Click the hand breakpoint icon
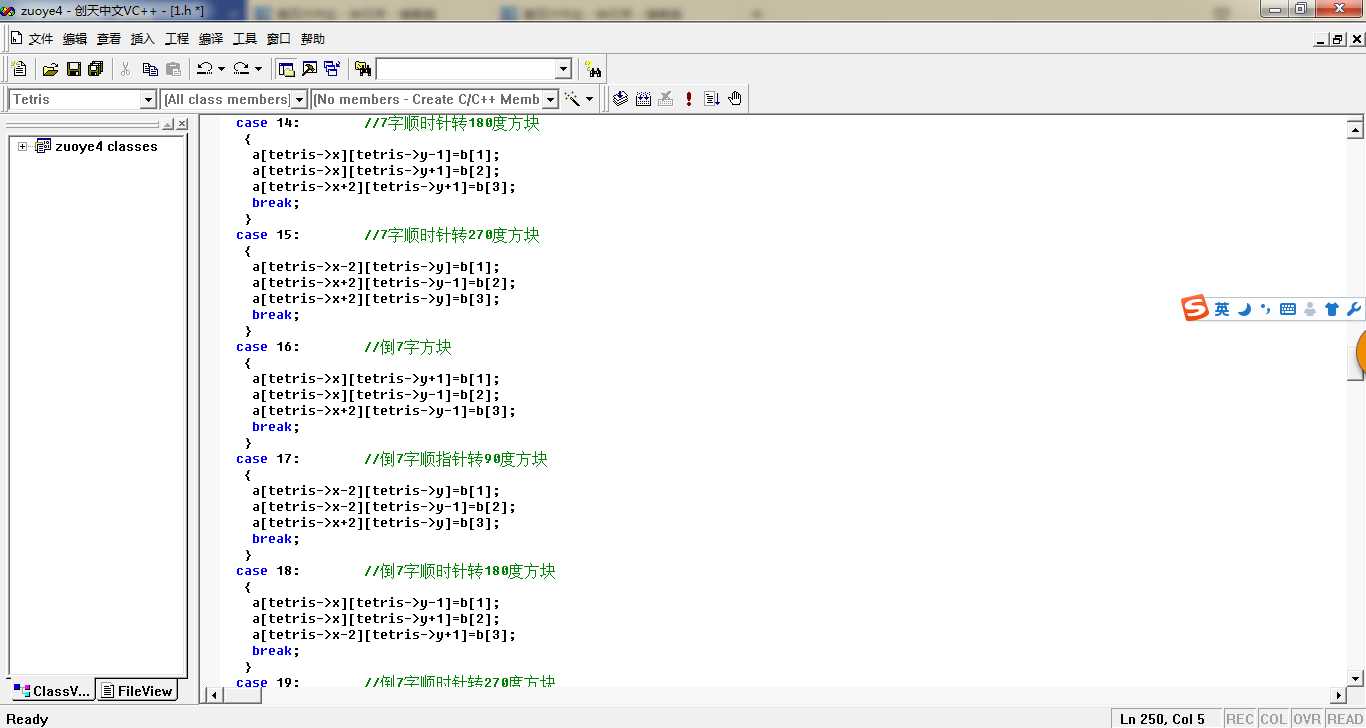This screenshot has height=728, width=1366. click(735, 99)
